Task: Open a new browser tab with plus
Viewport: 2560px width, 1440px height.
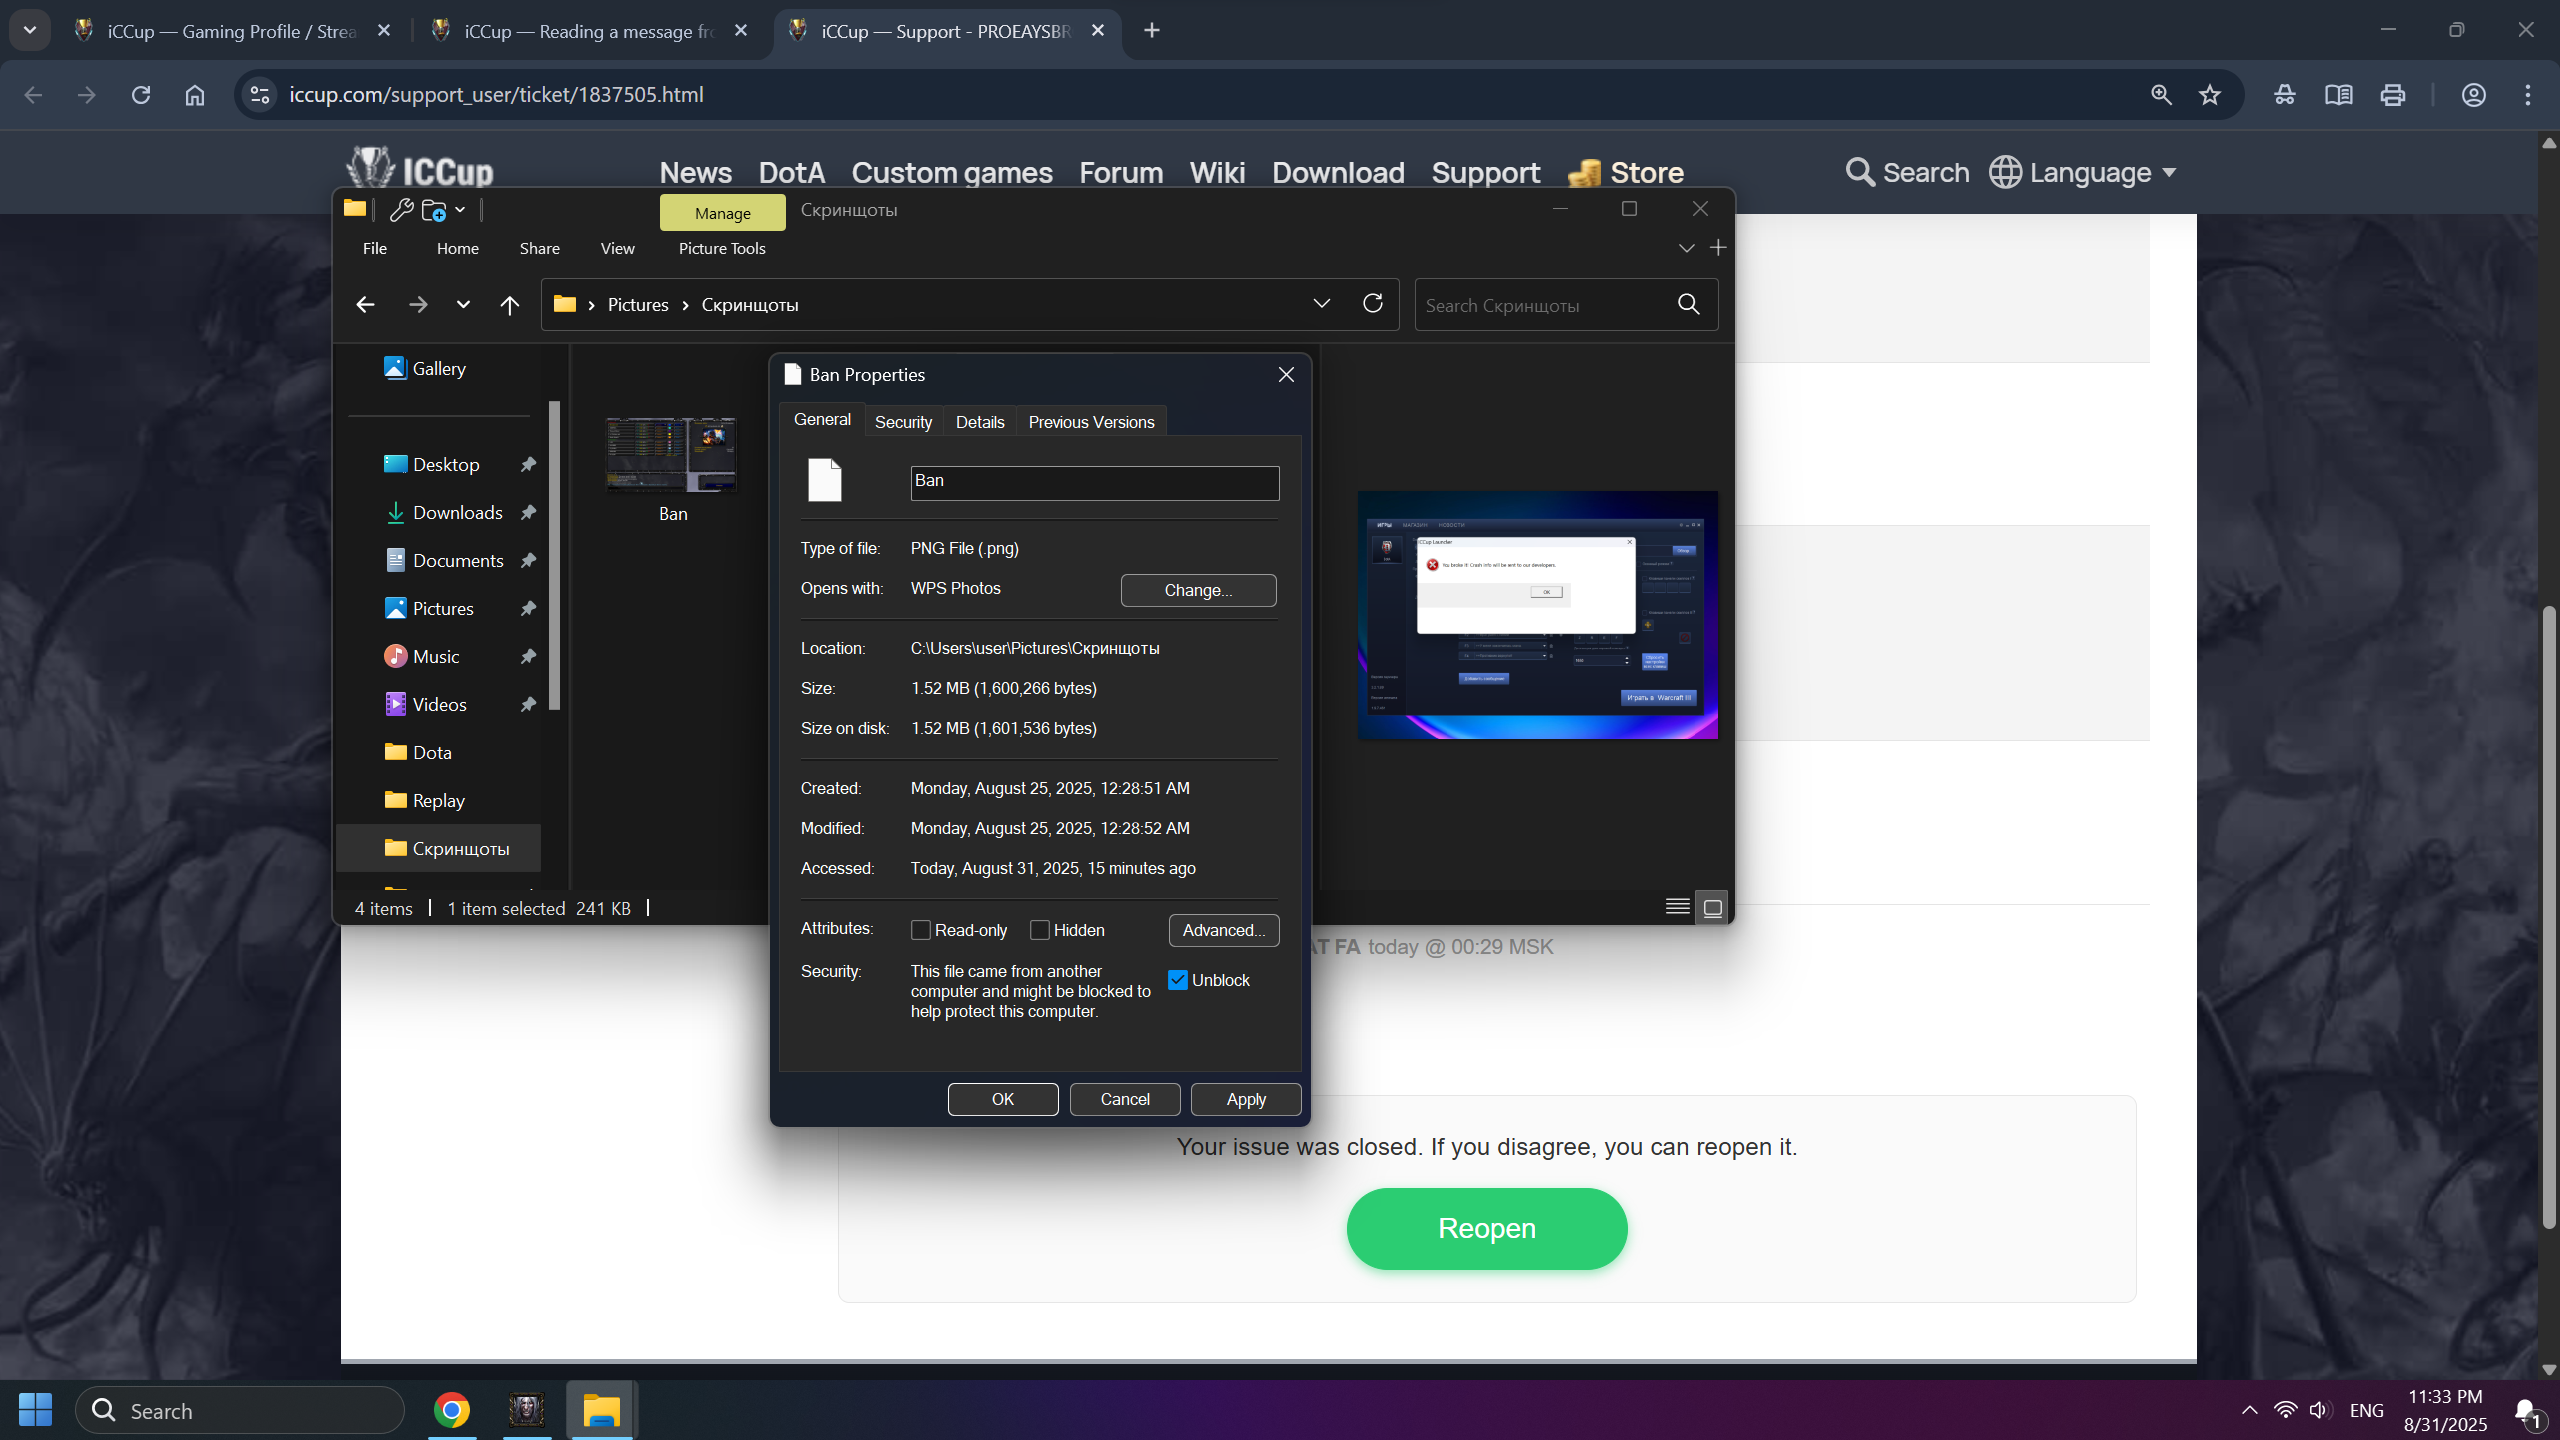Action: 1152,31
